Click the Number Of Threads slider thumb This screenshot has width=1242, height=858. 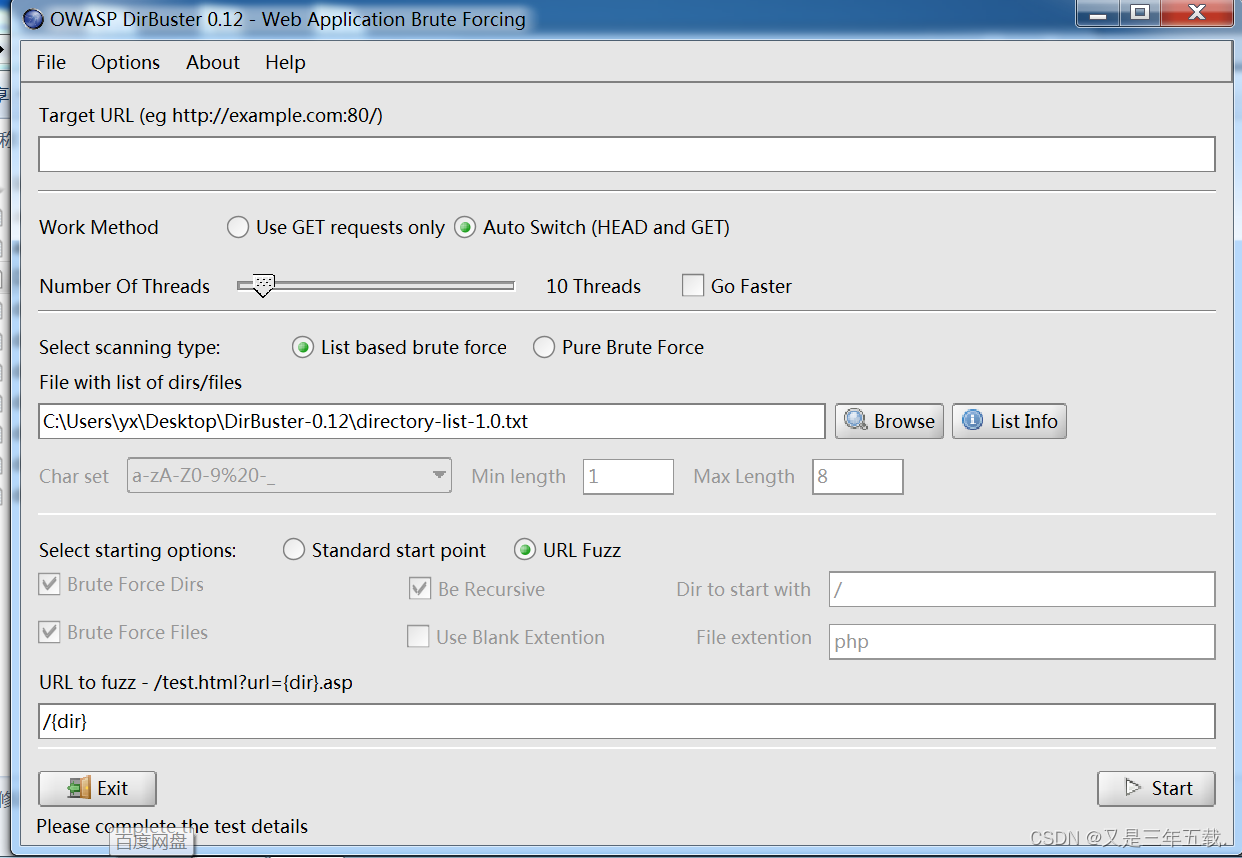(263, 287)
